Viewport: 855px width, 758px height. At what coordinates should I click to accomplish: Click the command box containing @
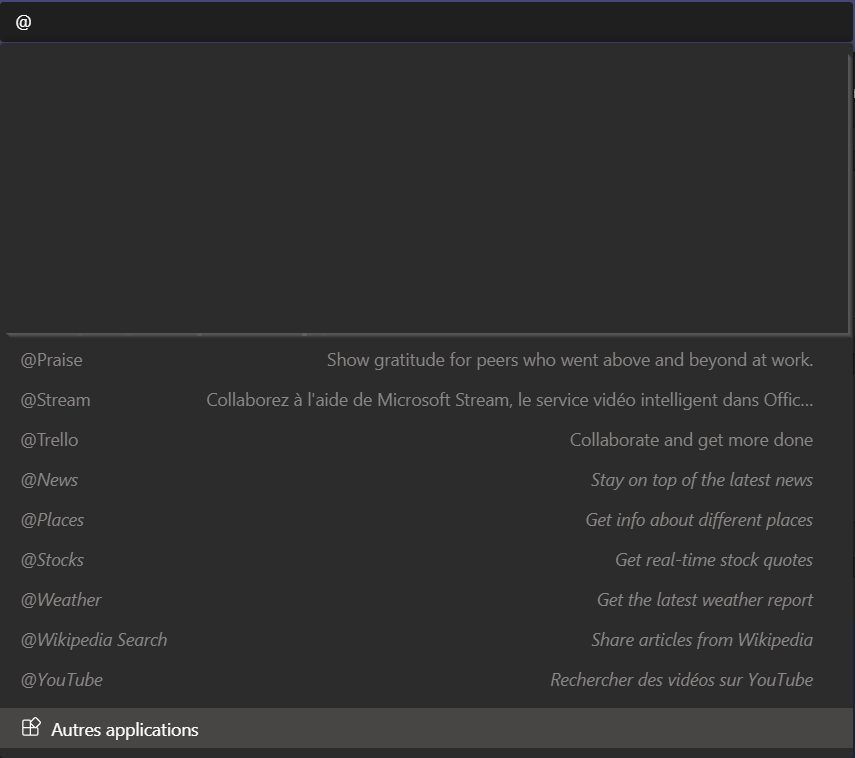[x=426, y=22]
